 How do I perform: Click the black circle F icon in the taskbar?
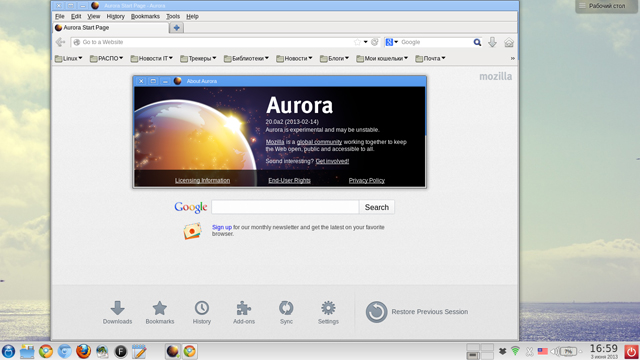(x=120, y=351)
